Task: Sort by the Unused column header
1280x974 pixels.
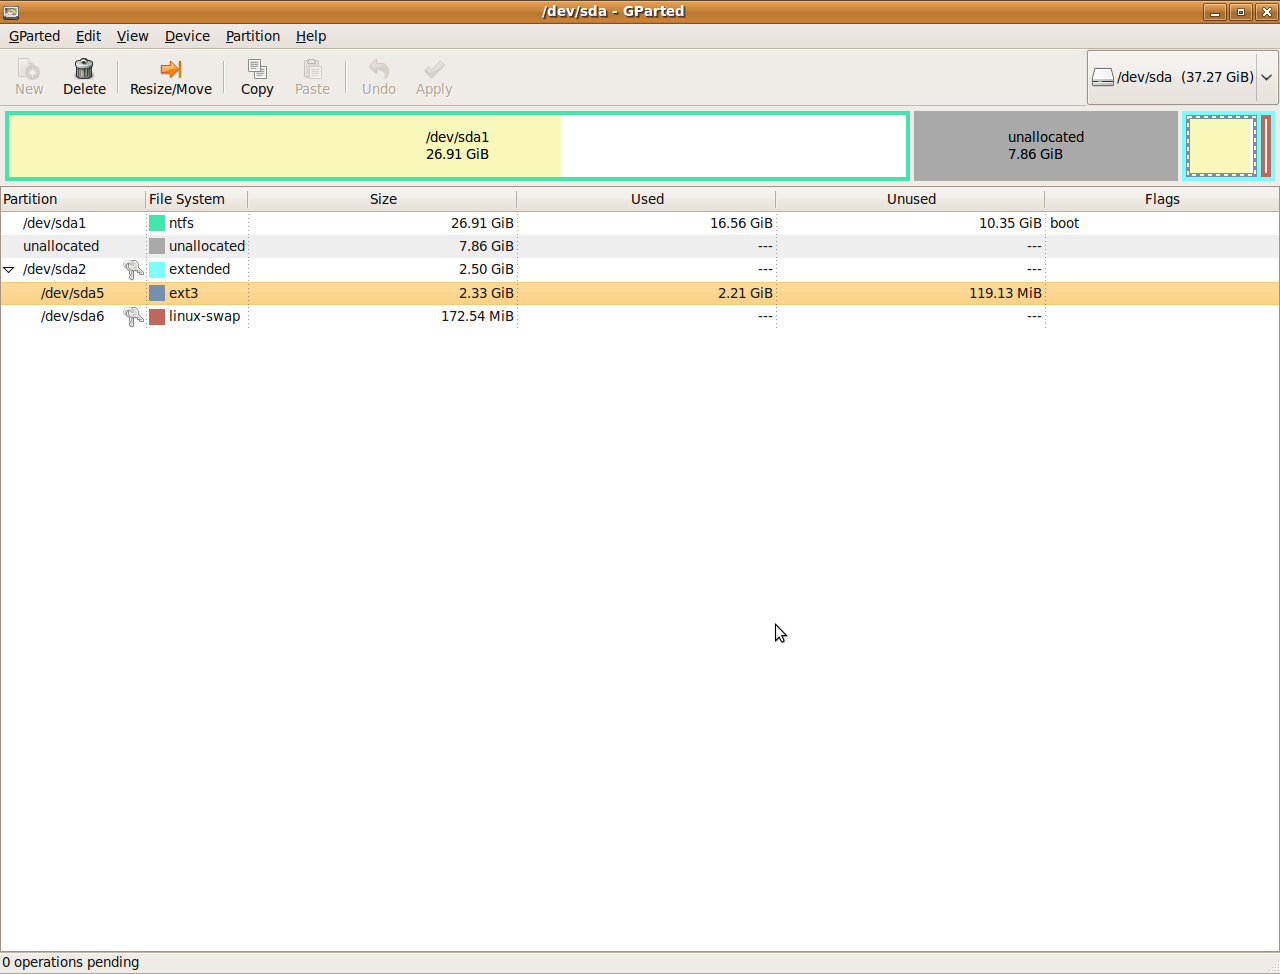Action: tap(910, 199)
